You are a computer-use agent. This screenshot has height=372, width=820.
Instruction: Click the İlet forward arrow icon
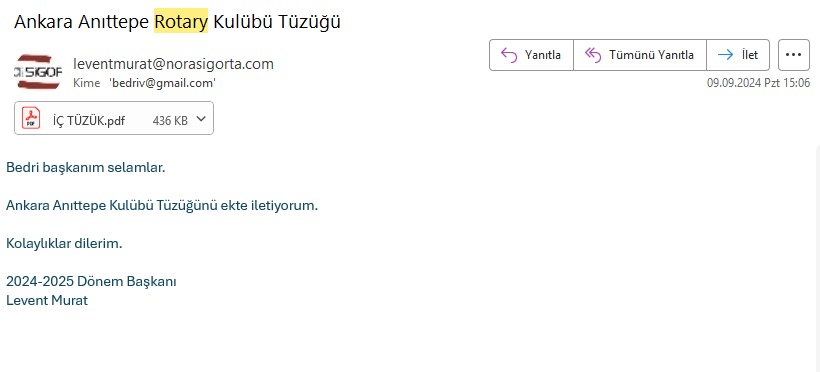pos(725,54)
